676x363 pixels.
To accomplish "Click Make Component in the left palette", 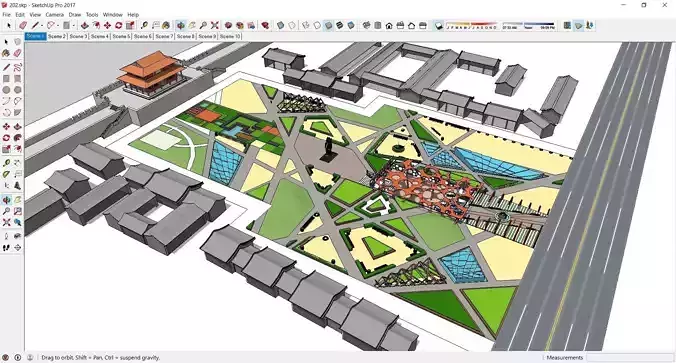I will pos(17,41).
